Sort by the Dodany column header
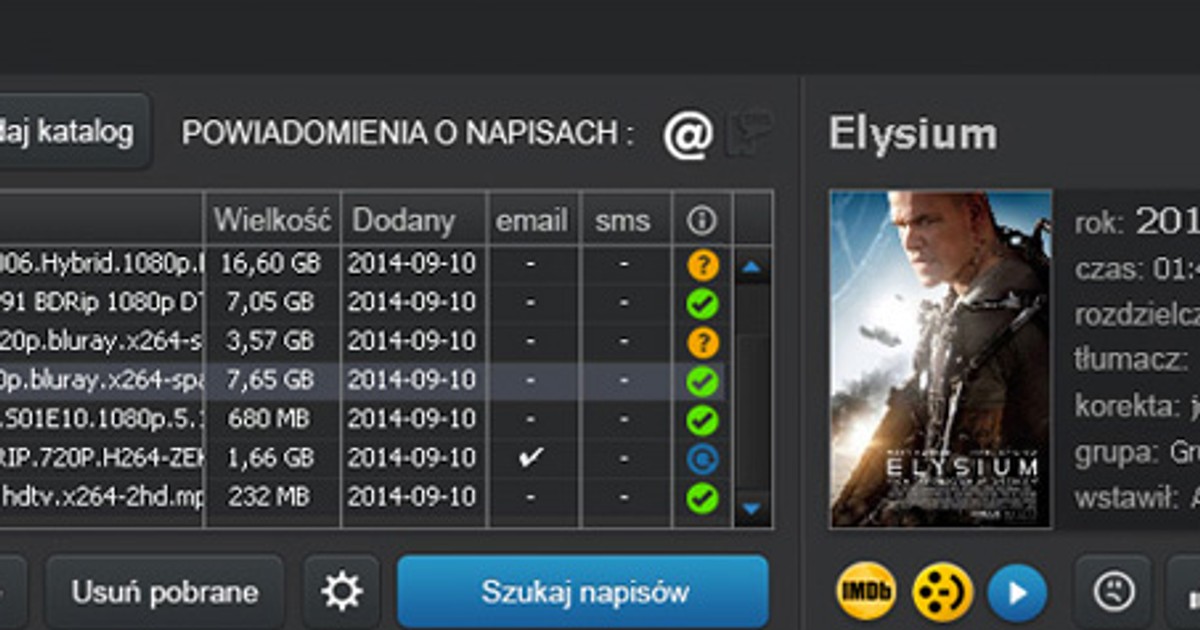Image resolution: width=1200 pixels, height=630 pixels. [402, 220]
